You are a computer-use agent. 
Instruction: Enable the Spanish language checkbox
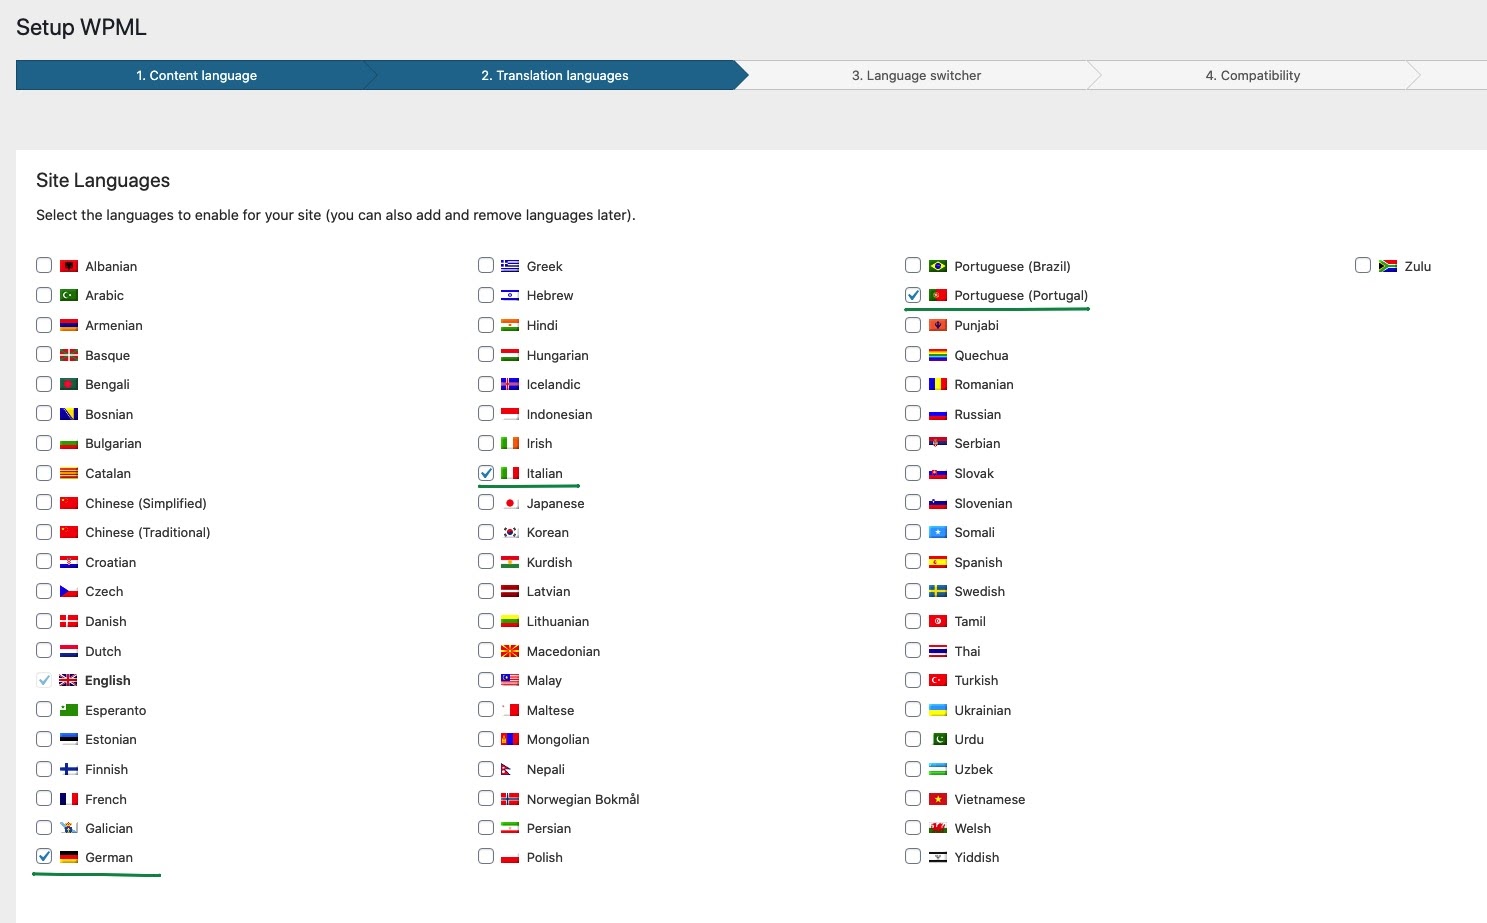(x=913, y=562)
